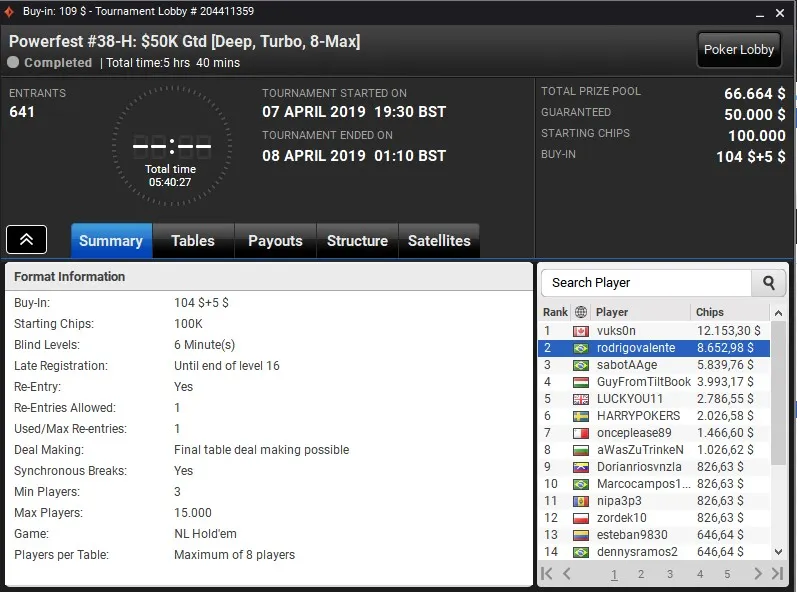
Task: Click the partypoker diamond logo icon
Action: pos(9,11)
